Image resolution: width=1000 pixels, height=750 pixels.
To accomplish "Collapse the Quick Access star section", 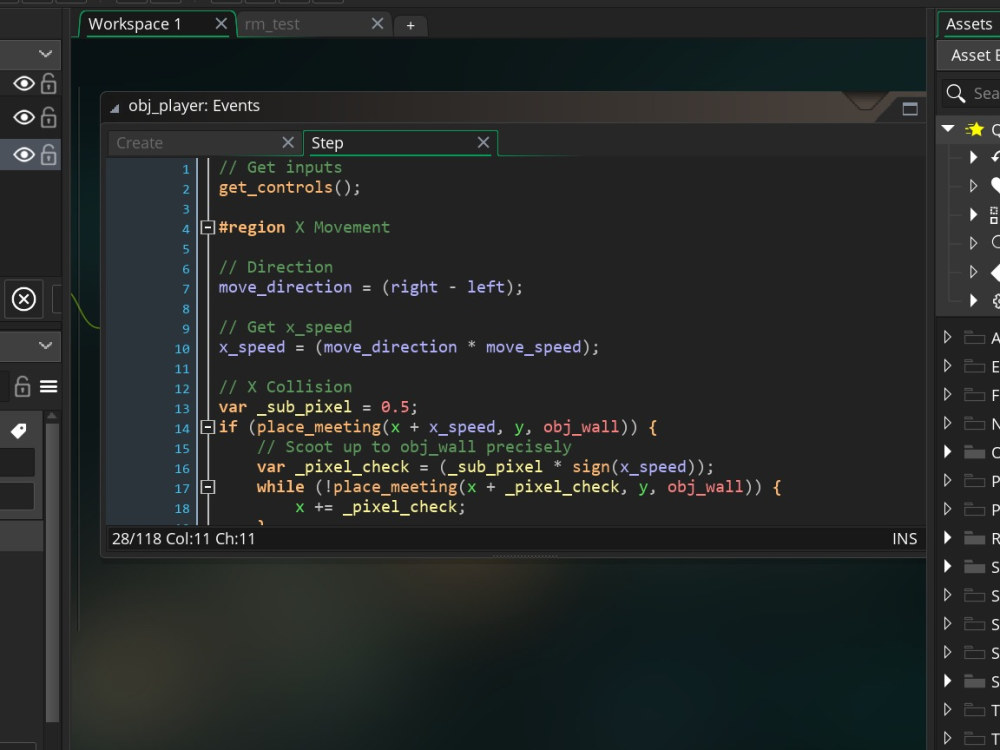I will 948,129.
